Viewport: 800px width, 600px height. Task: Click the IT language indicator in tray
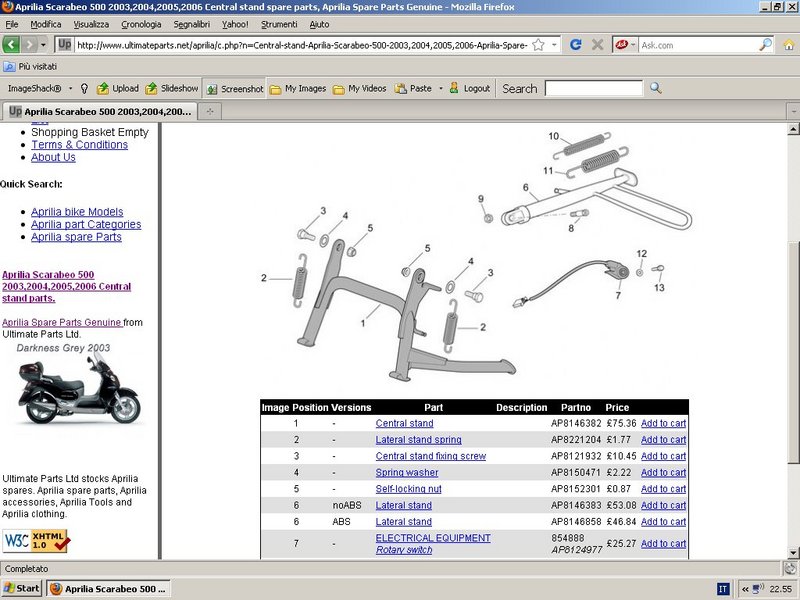pos(722,589)
